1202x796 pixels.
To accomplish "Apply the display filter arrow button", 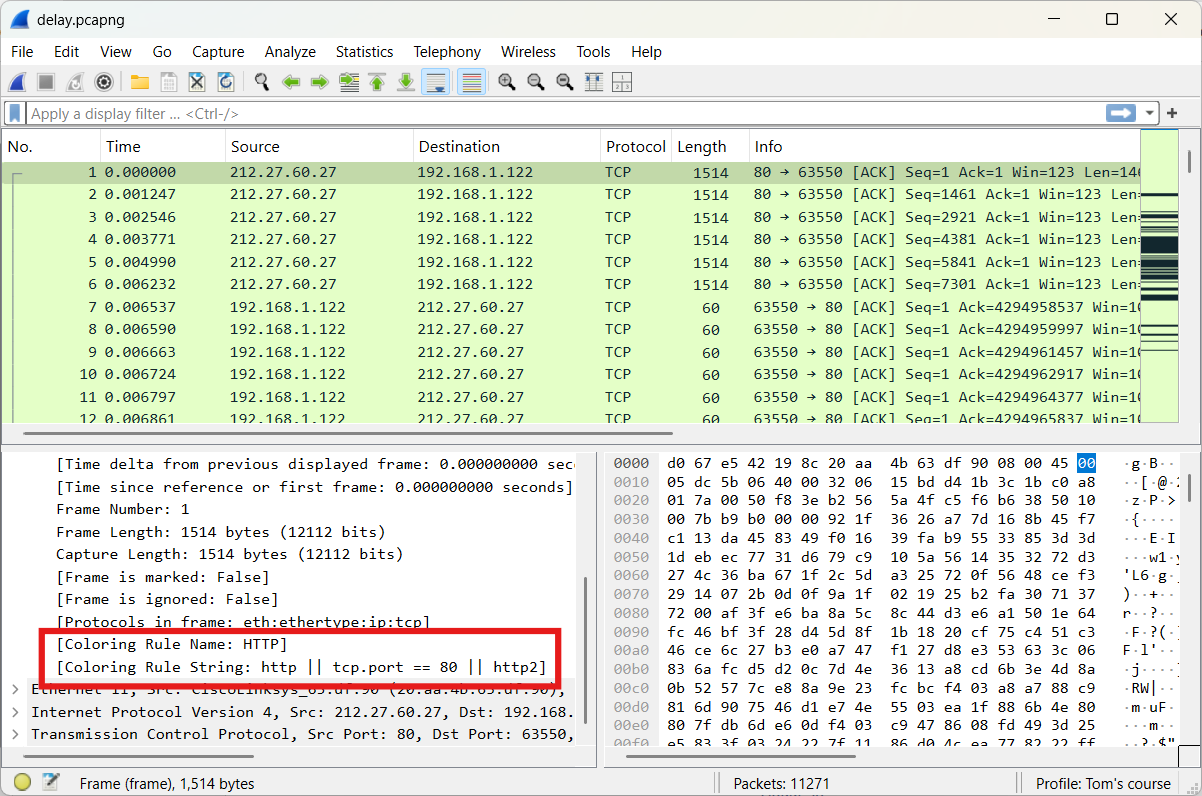I will click(1121, 113).
